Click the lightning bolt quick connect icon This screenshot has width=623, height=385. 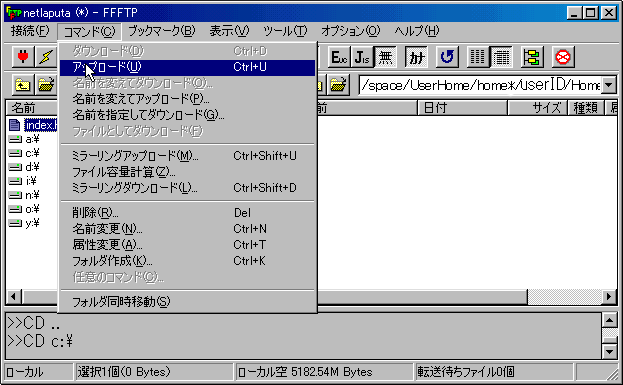pos(46,57)
